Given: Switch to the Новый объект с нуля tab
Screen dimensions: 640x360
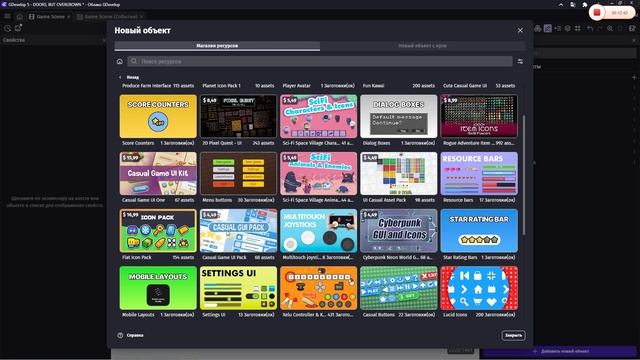Looking at the screenshot, I should coord(422,46).
